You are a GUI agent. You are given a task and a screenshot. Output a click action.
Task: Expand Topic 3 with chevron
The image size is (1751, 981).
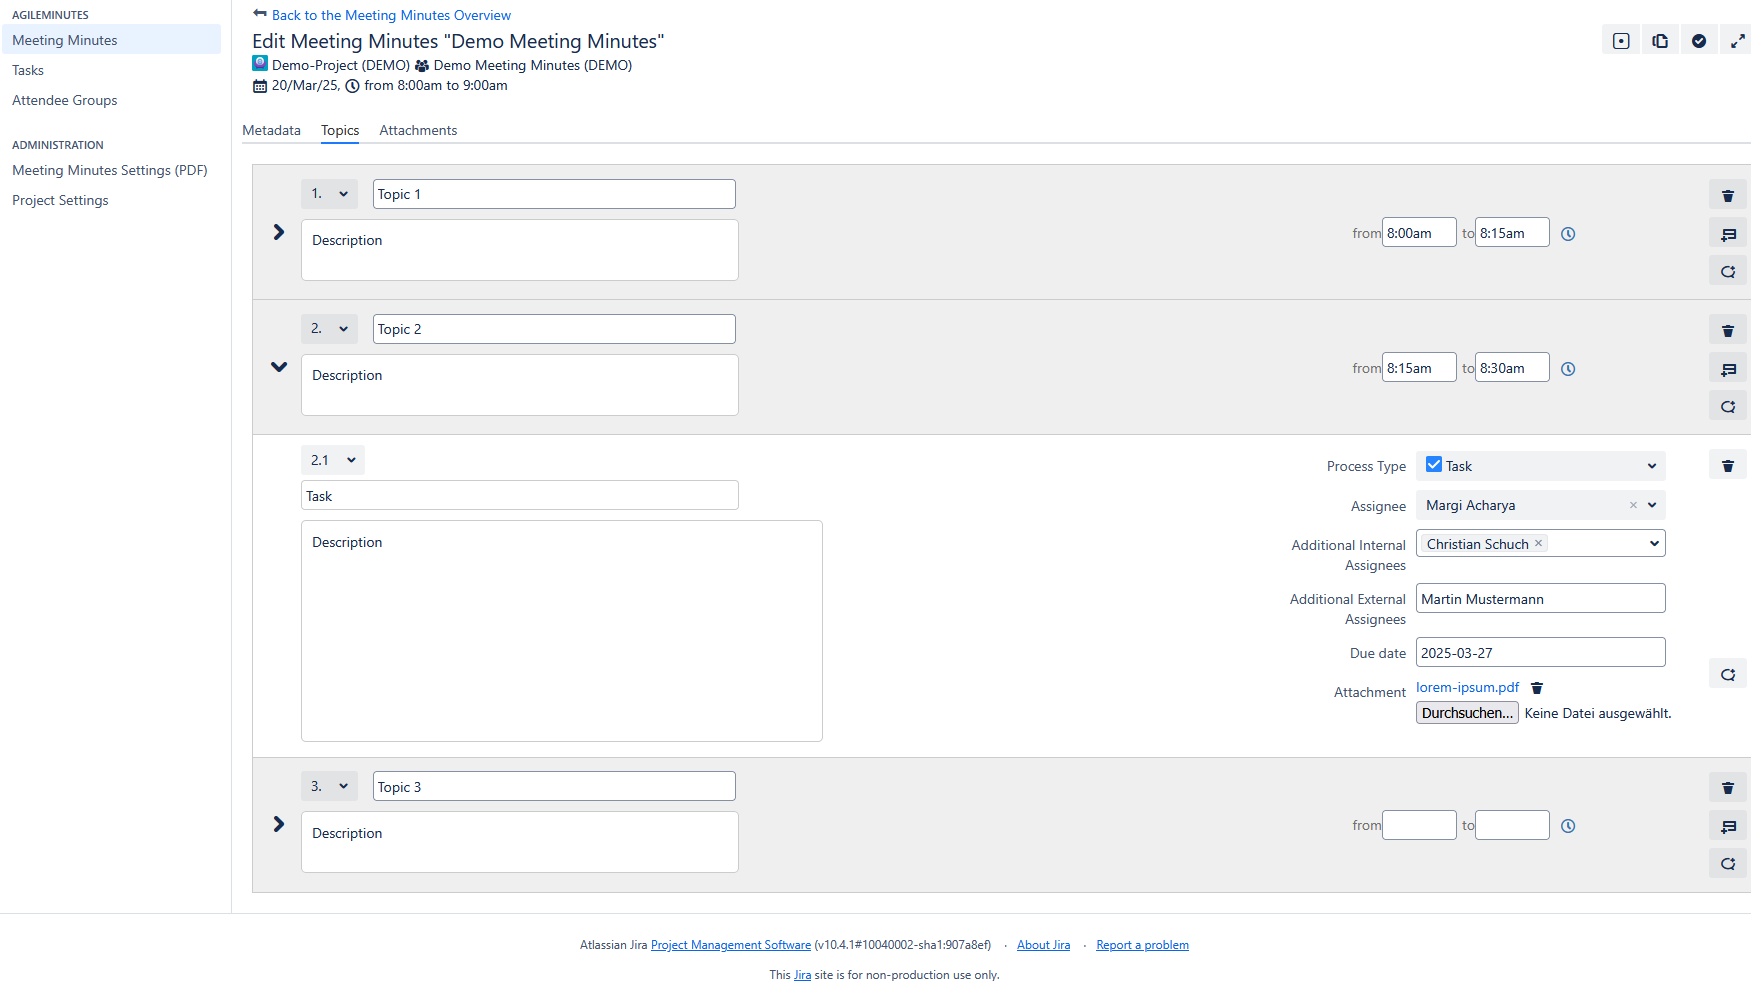coord(279,824)
